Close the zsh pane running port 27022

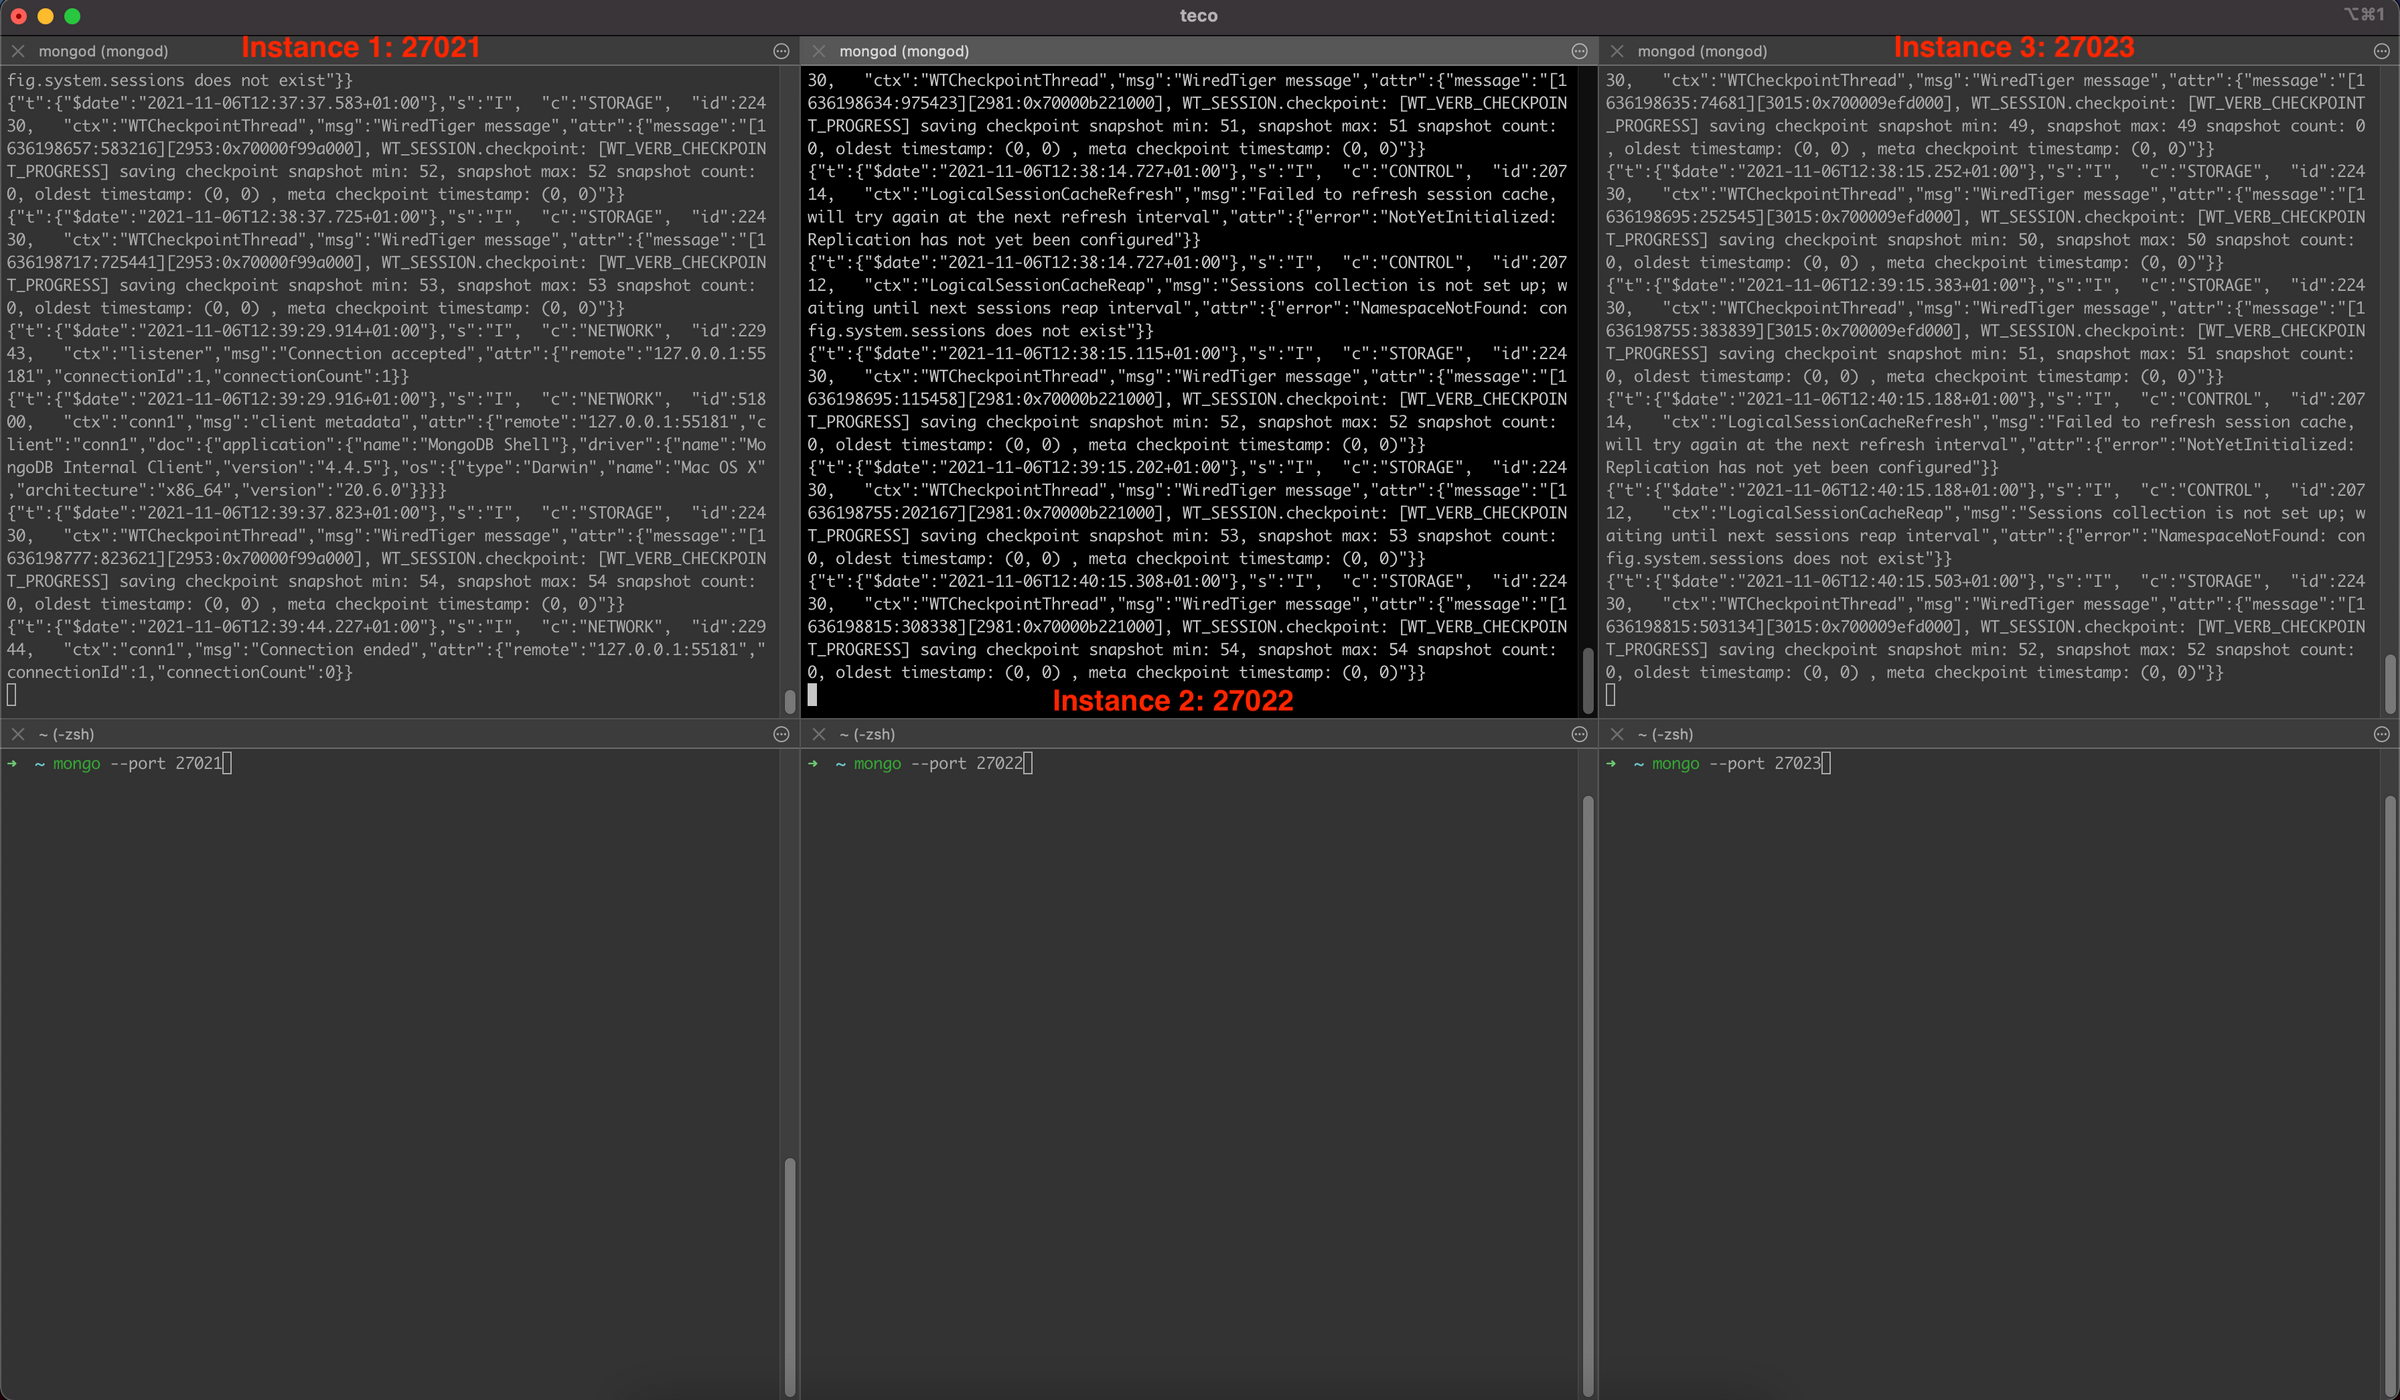pyautogui.click(x=819, y=734)
